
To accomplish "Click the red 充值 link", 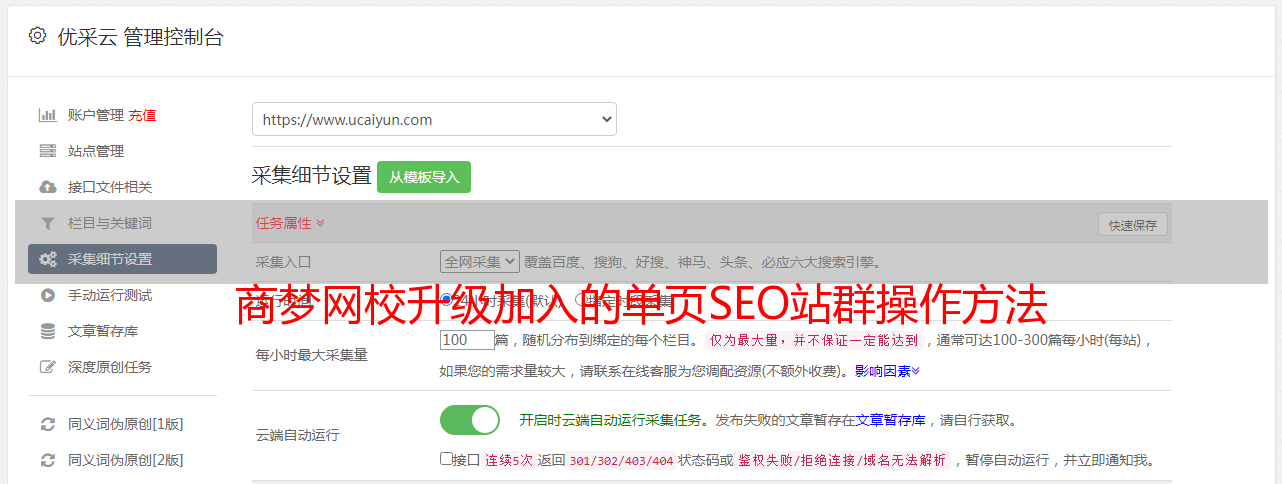I will (x=142, y=115).
